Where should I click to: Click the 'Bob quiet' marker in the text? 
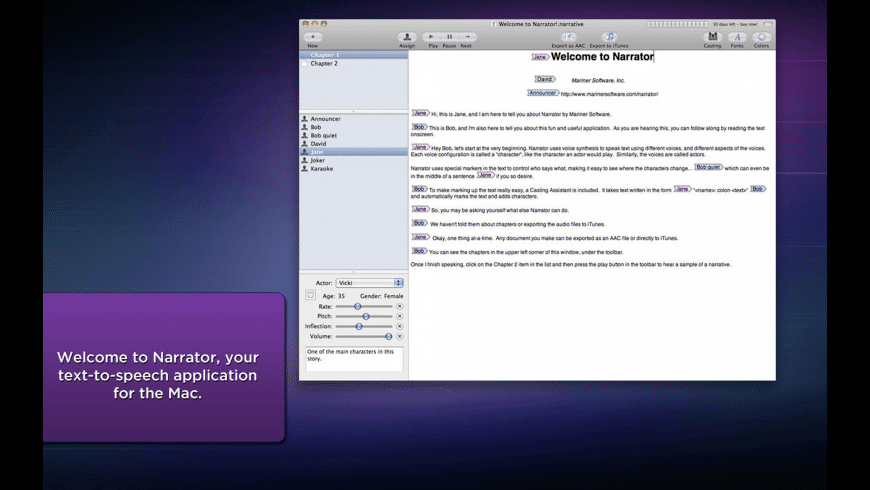click(x=709, y=167)
